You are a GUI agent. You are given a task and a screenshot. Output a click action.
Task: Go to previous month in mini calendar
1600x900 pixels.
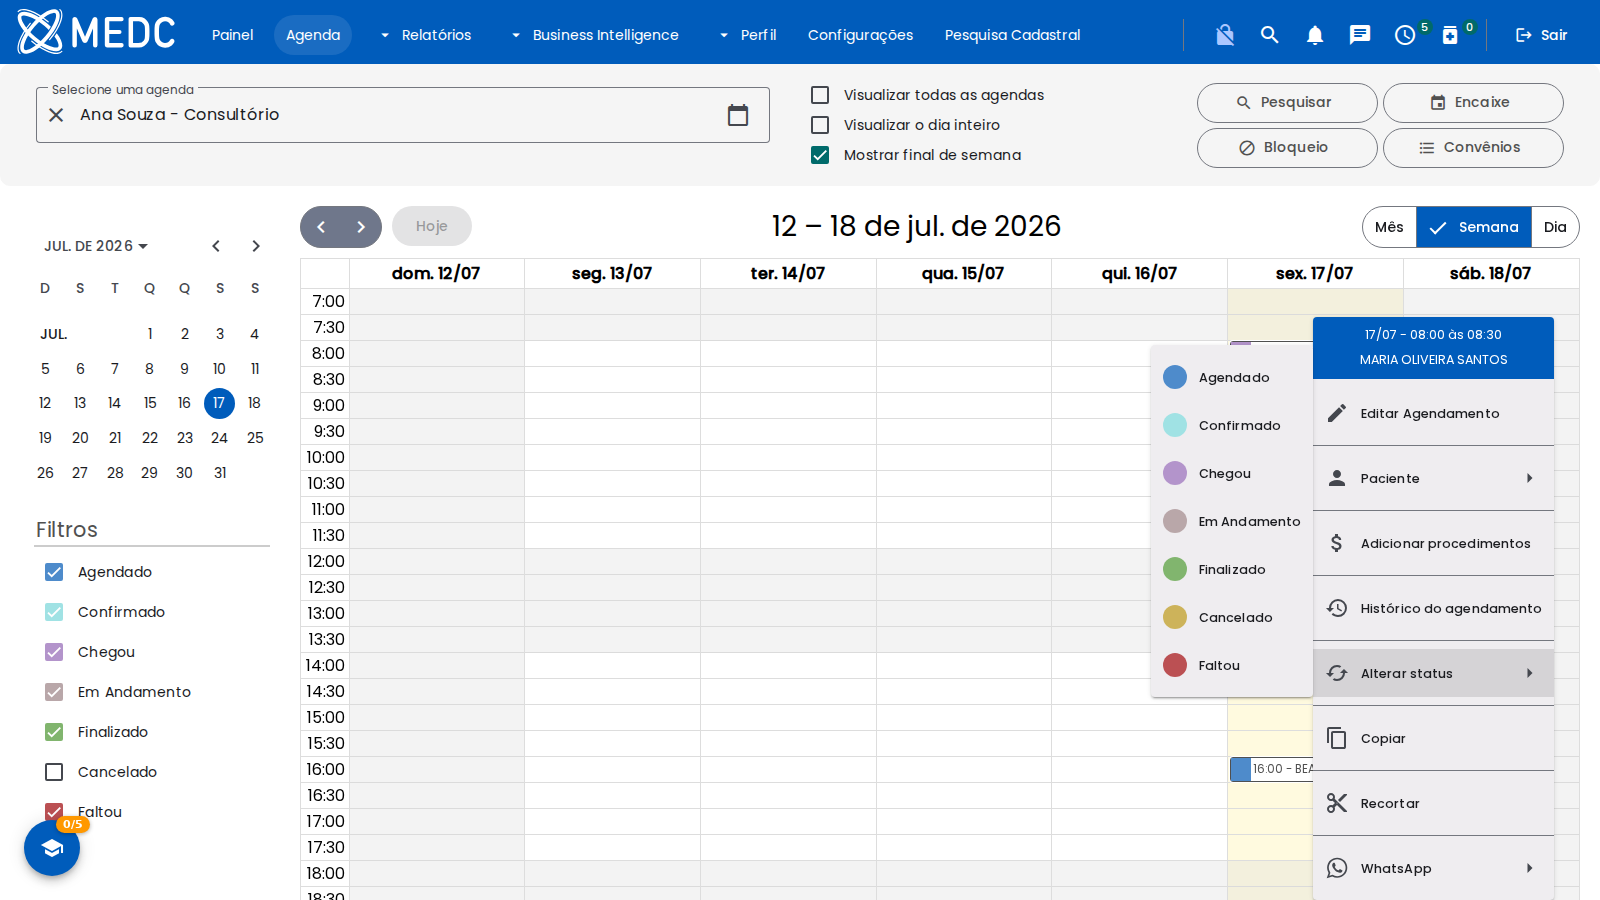216,246
